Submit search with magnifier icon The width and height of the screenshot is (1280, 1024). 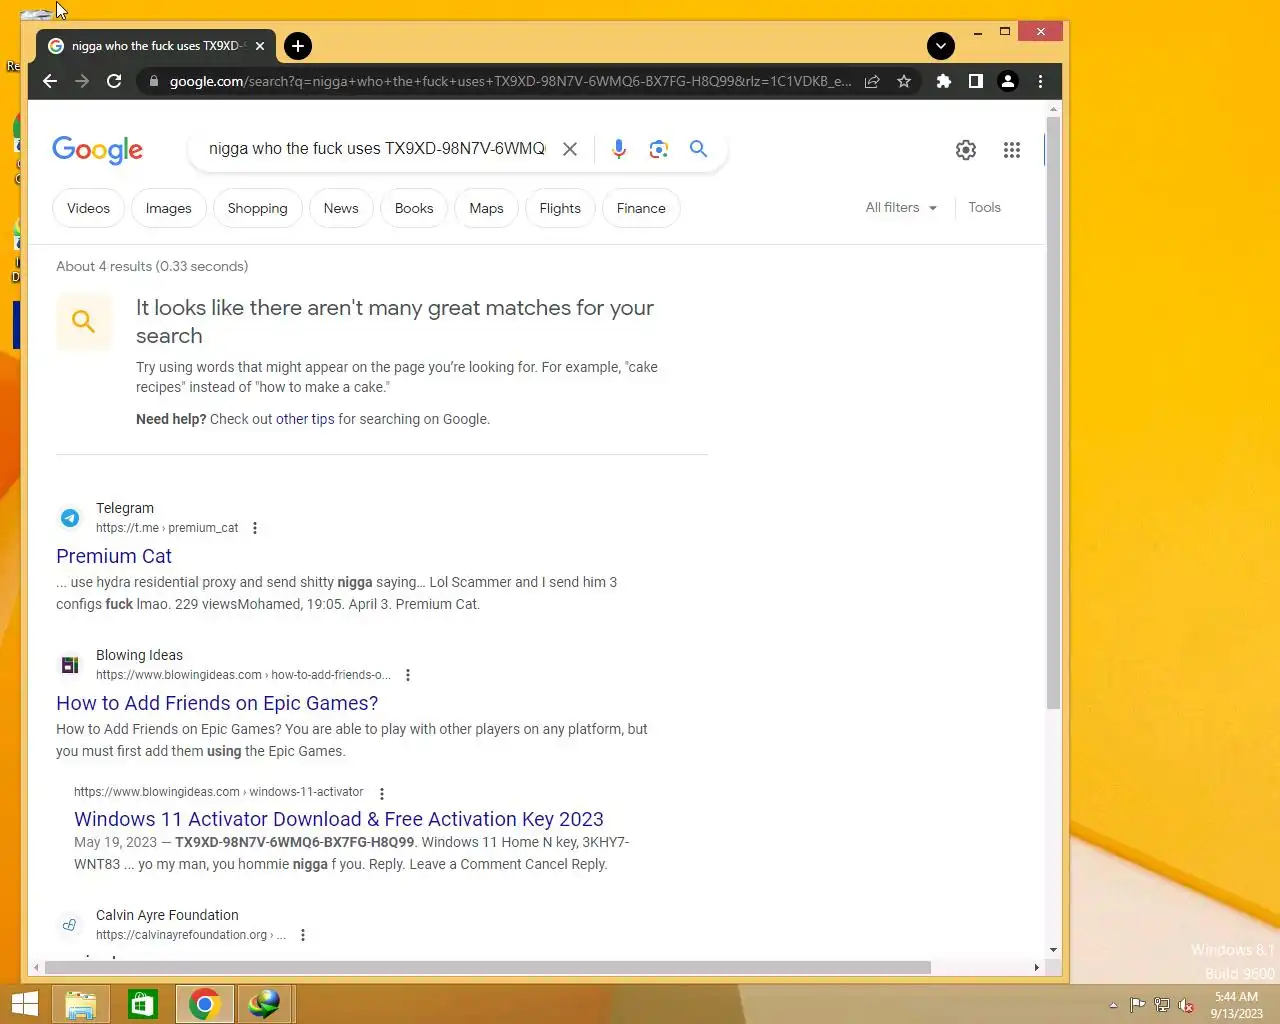(x=698, y=149)
